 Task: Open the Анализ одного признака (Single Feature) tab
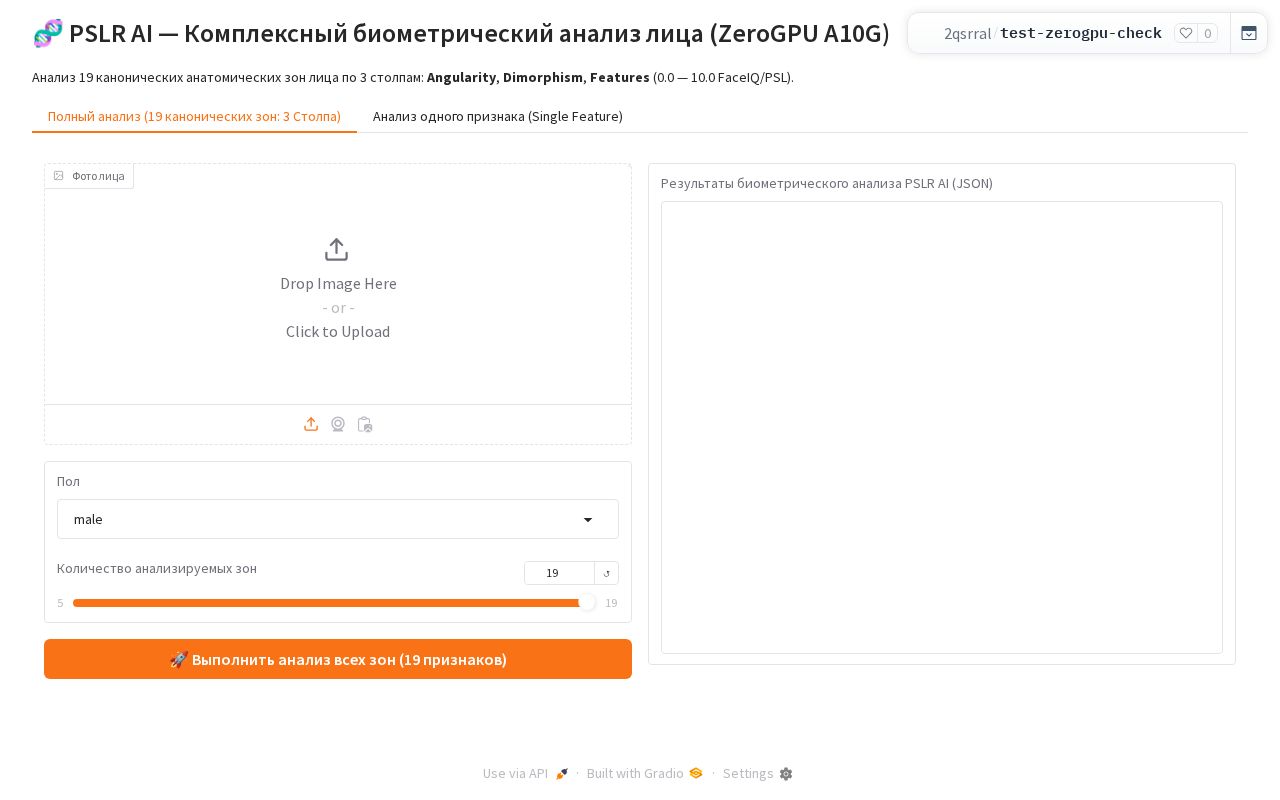pos(498,116)
